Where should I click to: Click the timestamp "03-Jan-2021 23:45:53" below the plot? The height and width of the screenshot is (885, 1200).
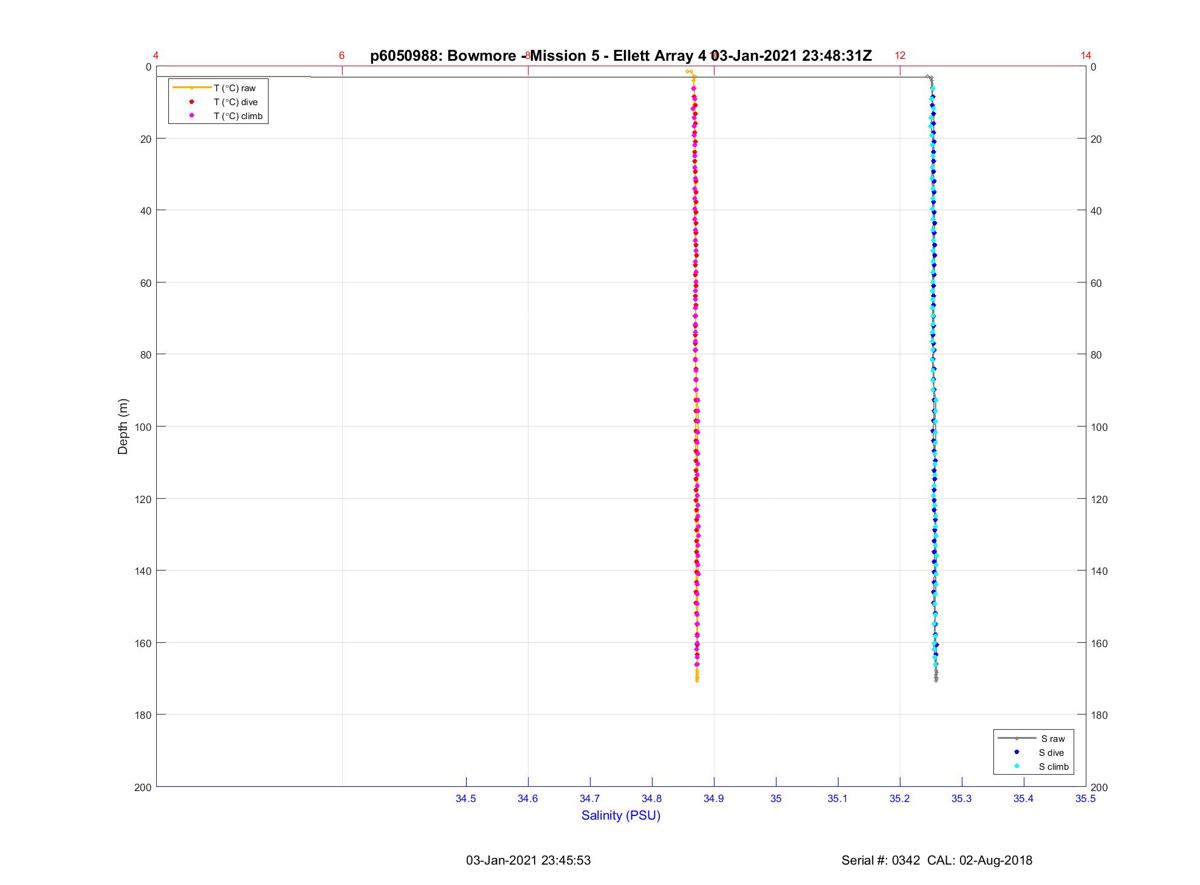click(528, 860)
